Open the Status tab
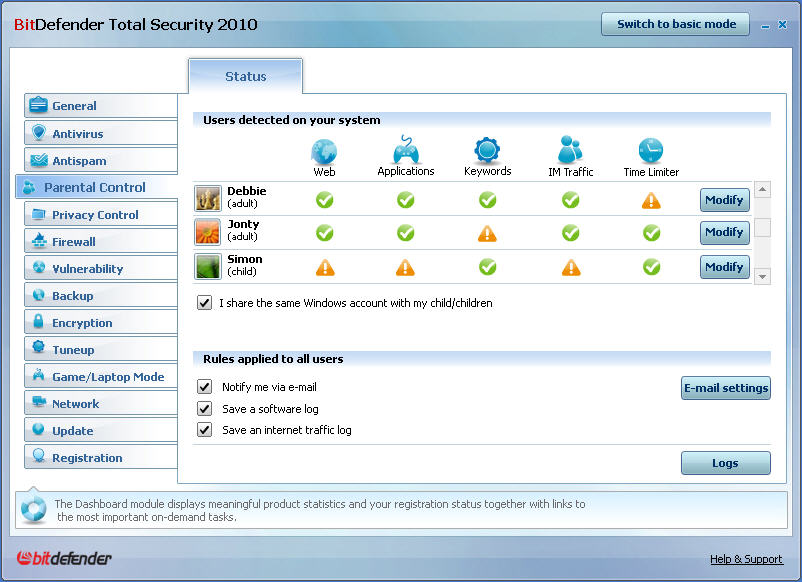 [x=246, y=76]
